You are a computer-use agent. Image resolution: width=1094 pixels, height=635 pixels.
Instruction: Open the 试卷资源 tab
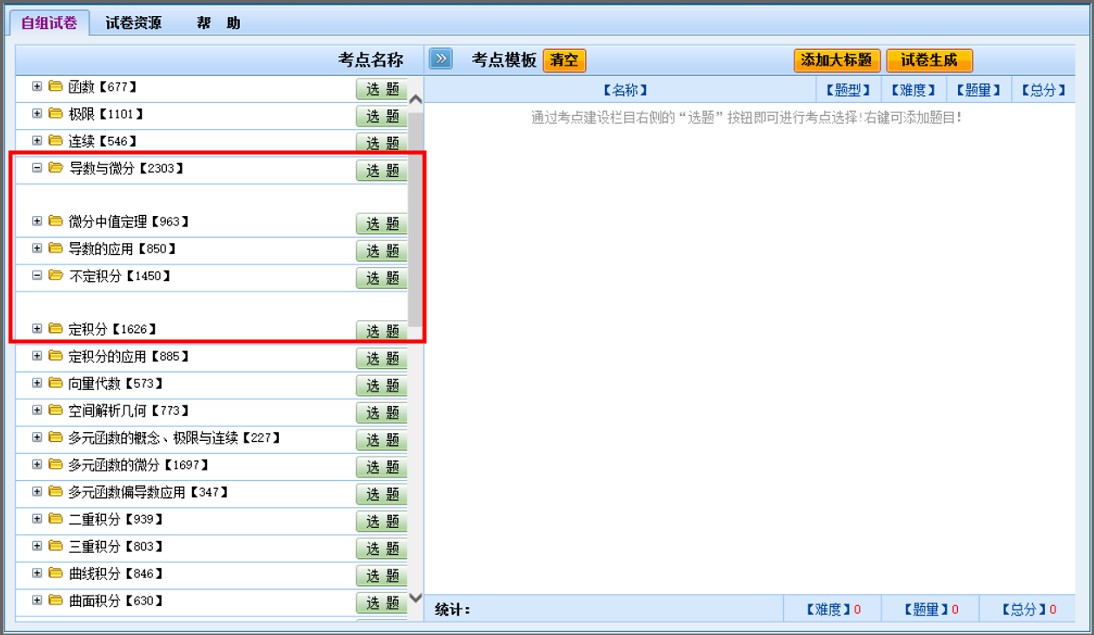click(133, 23)
